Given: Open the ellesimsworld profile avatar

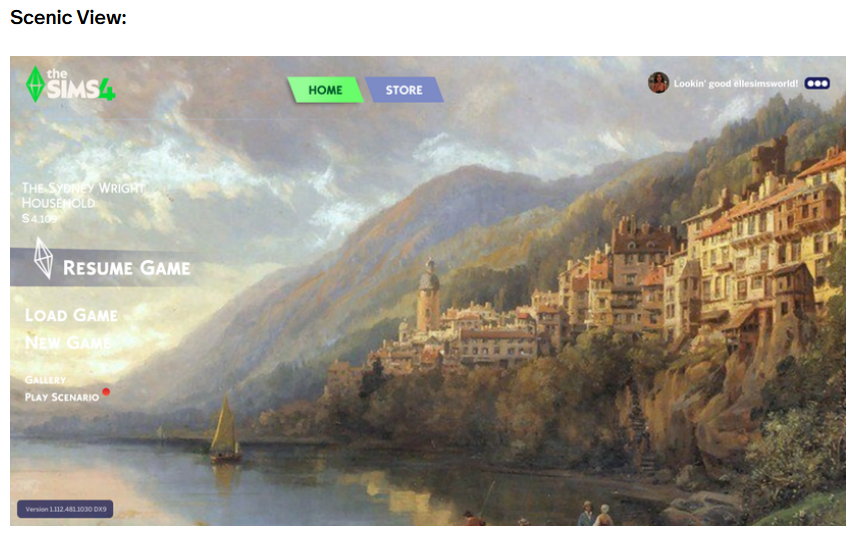Looking at the screenshot, I should coord(658,83).
